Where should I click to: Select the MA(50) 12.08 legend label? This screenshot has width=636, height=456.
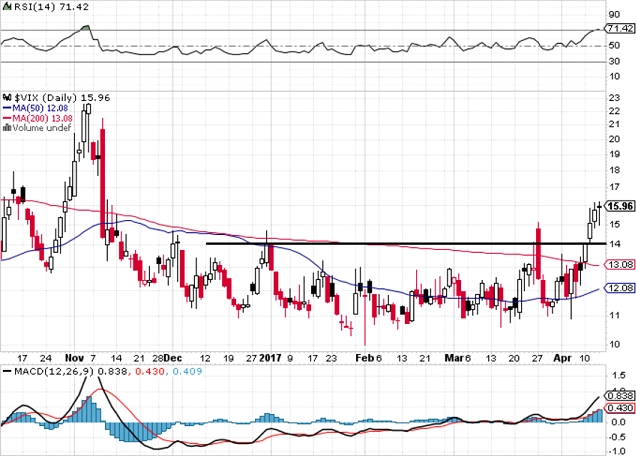pos(40,108)
